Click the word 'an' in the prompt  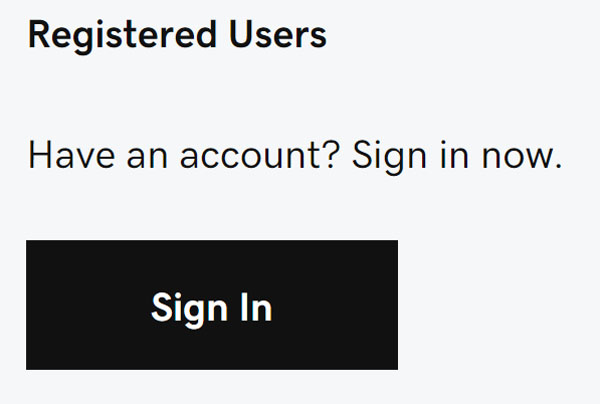point(147,157)
